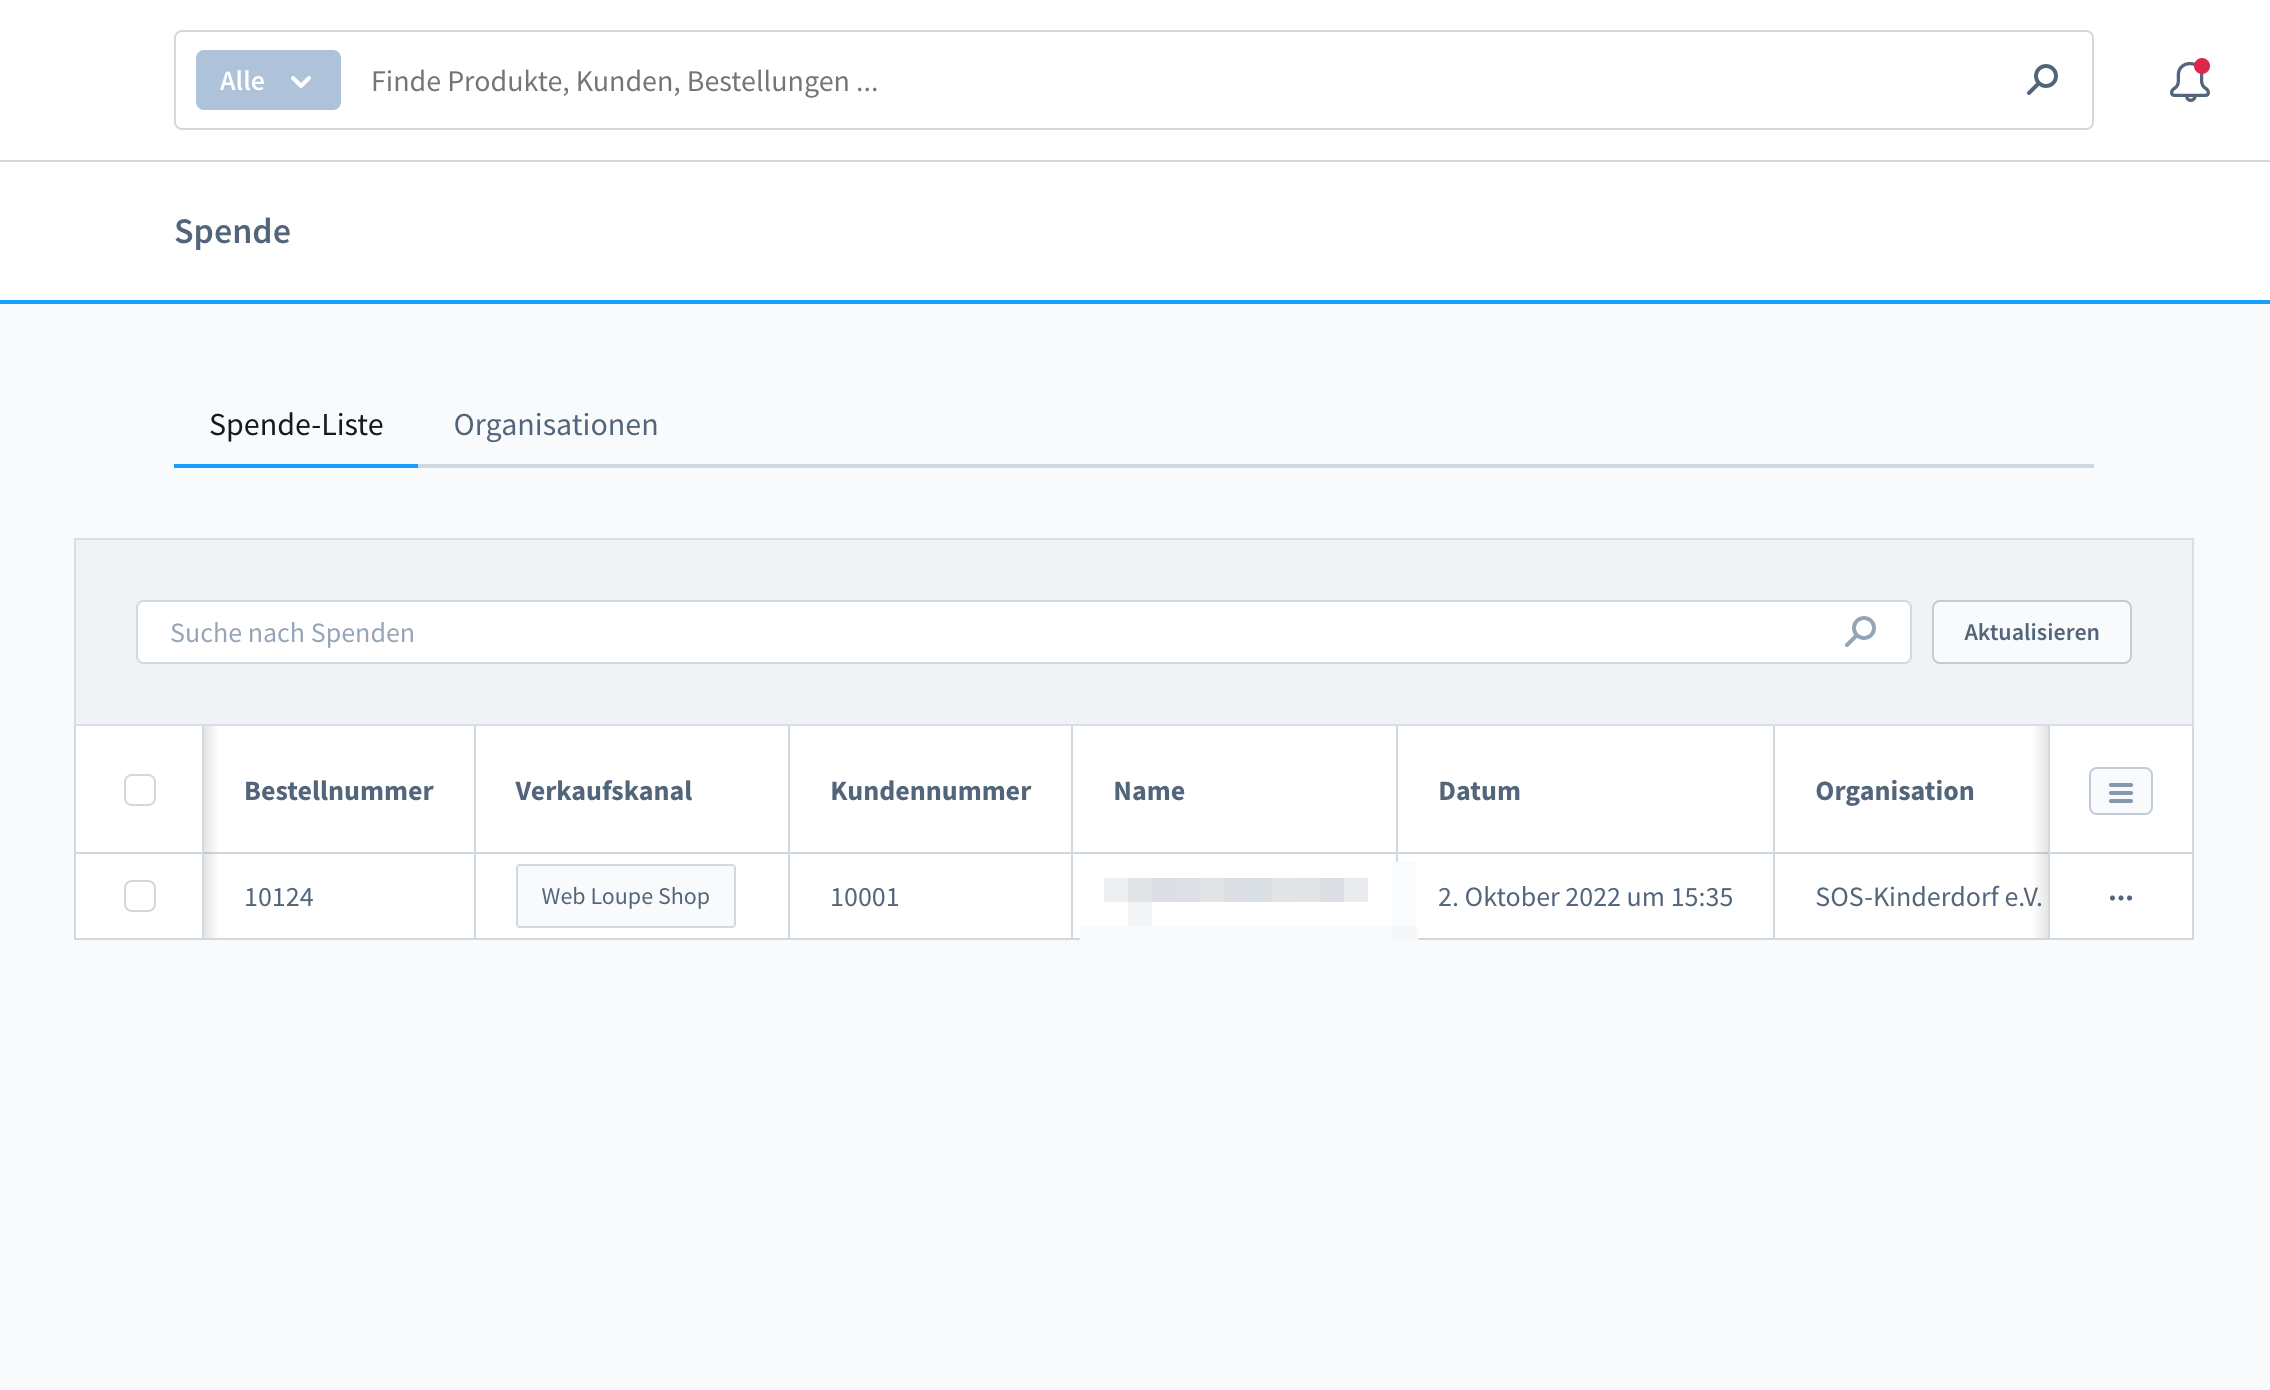Expand the Alle search scope dropdown

pos(268,80)
